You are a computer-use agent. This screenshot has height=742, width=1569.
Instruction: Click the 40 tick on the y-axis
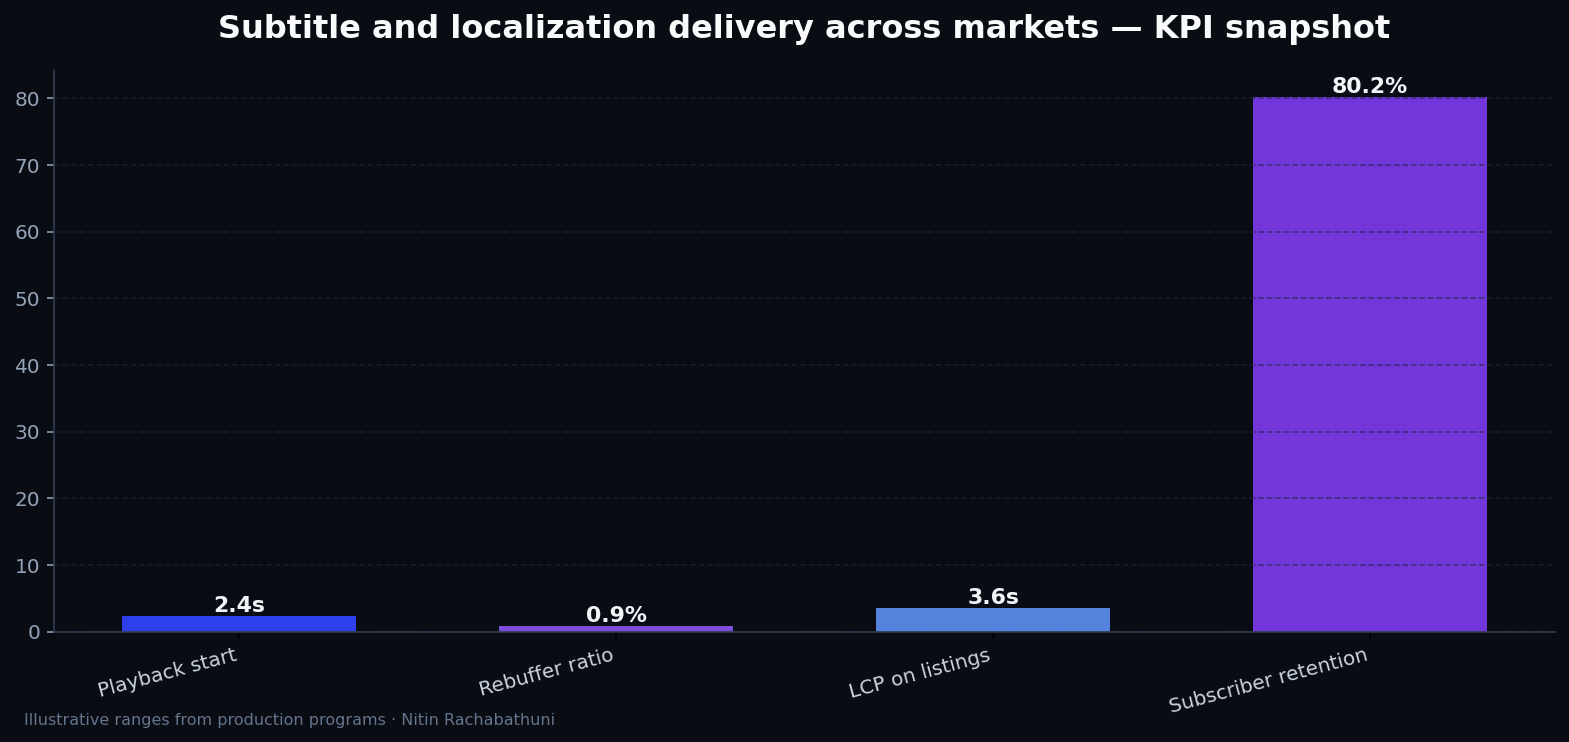point(27,365)
